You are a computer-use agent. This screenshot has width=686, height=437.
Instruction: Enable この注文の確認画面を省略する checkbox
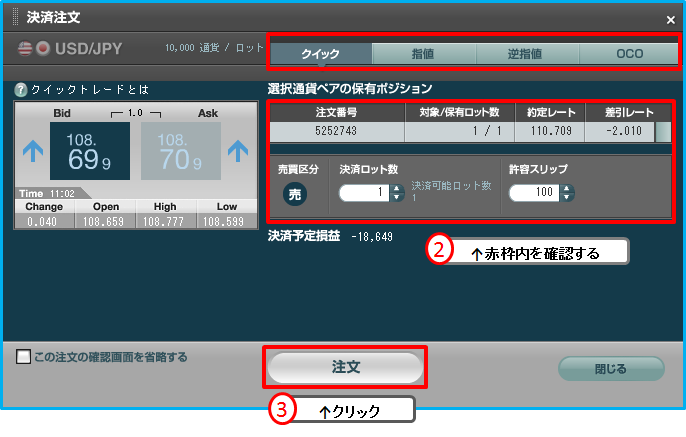click(23, 357)
